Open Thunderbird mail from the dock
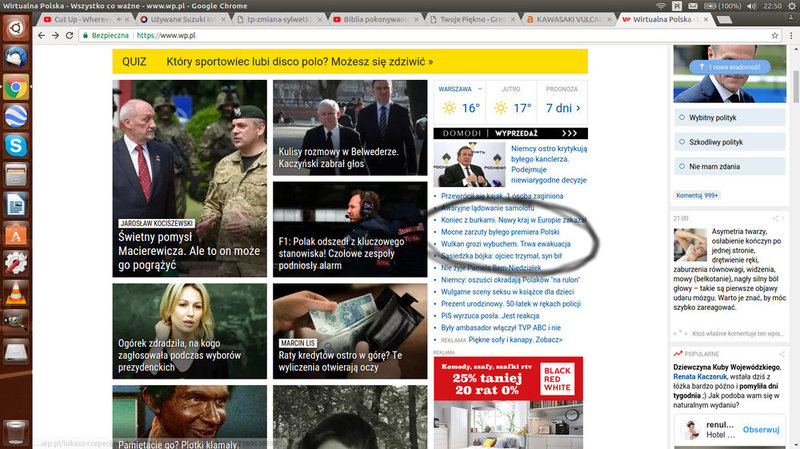This screenshot has width=800, height=449. pyautogui.click(x=15, y=57)
